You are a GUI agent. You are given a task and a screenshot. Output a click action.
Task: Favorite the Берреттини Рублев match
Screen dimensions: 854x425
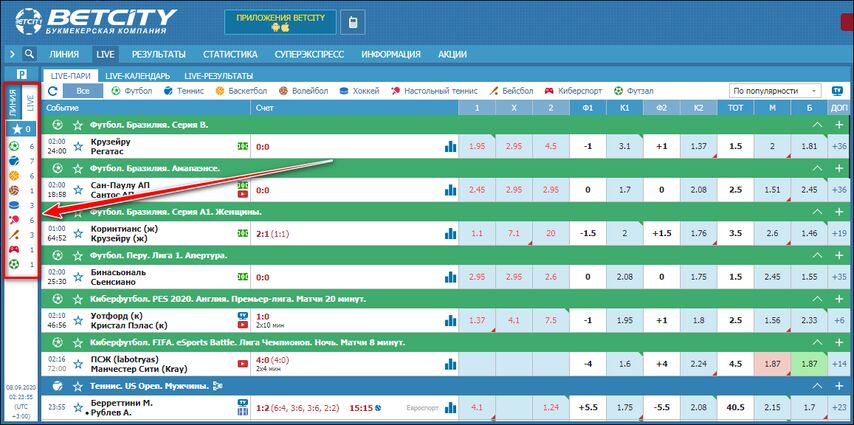(x=78, y=408)
